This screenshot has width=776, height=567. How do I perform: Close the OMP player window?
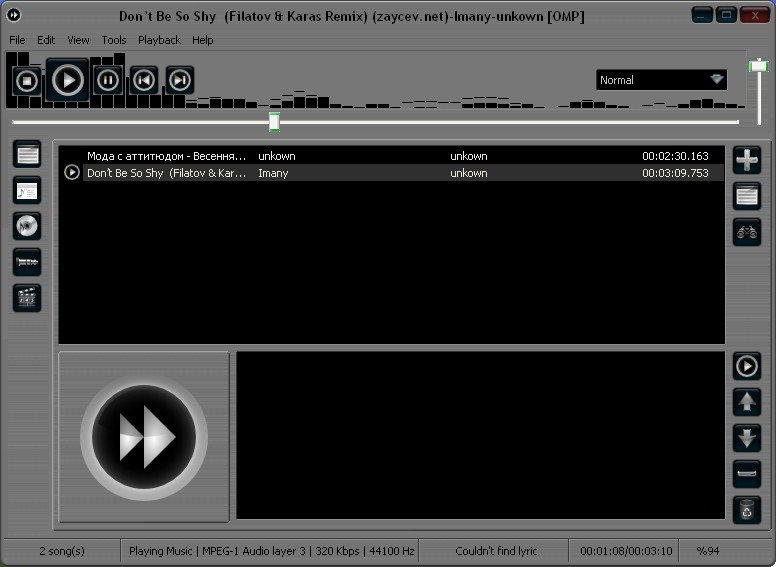tap(755, 15)
